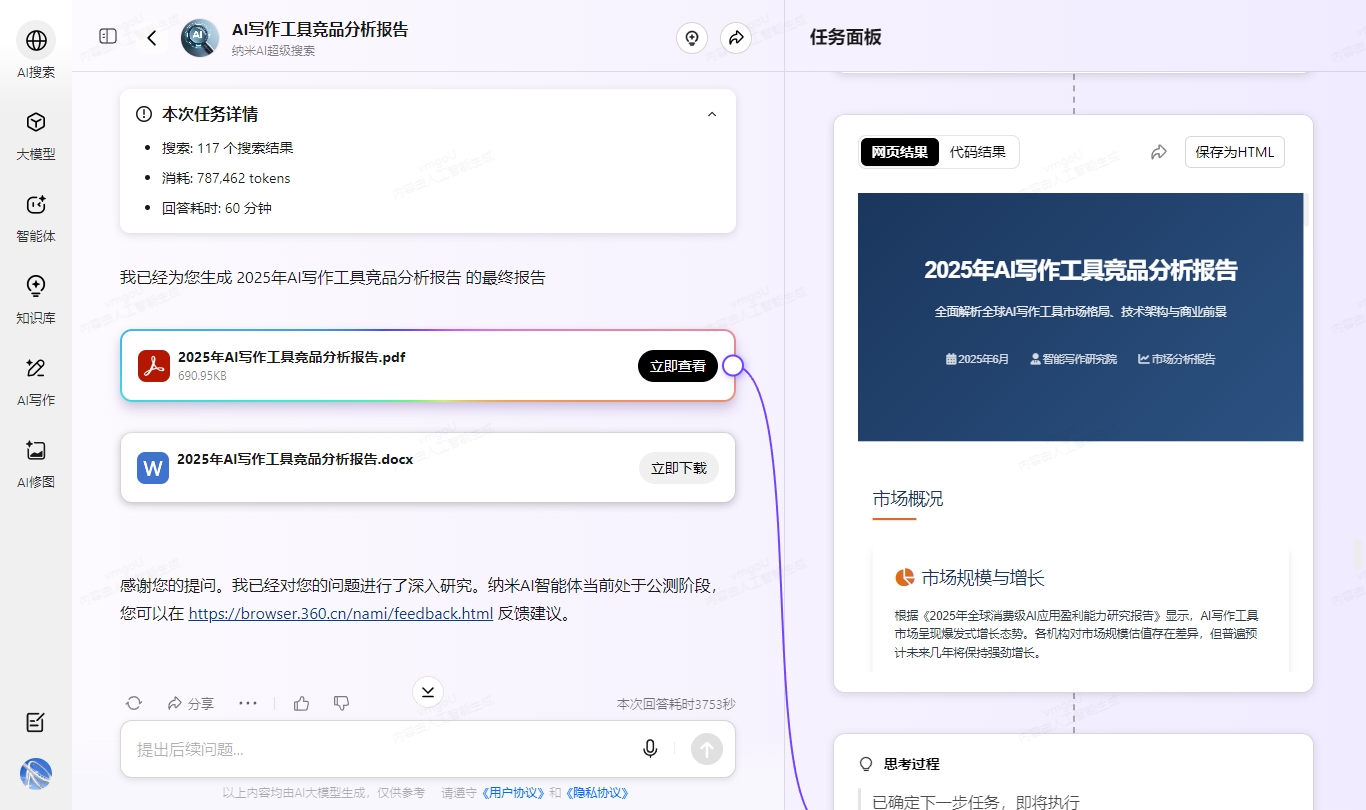The height and width of the screenshot is (810, 1366).
Task: Click the PDF card connector circle node
Action: click(733, 365)
